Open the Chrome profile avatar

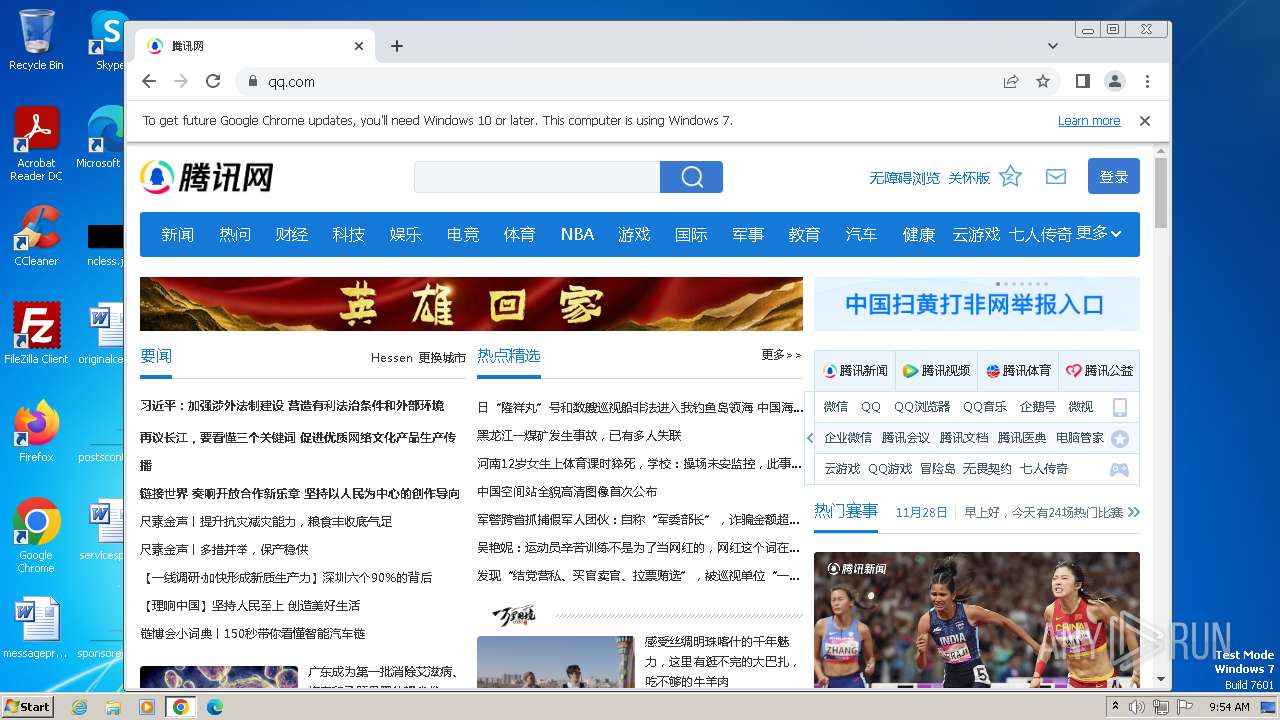[1114, 81]
